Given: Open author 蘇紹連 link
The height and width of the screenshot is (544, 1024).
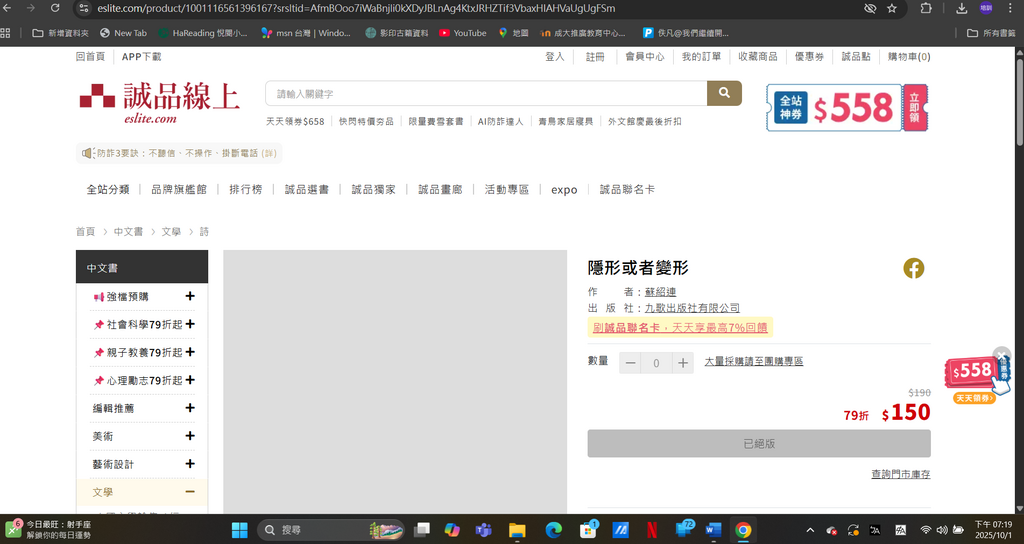Looking at the screenshot, I should tap(660, 292).
